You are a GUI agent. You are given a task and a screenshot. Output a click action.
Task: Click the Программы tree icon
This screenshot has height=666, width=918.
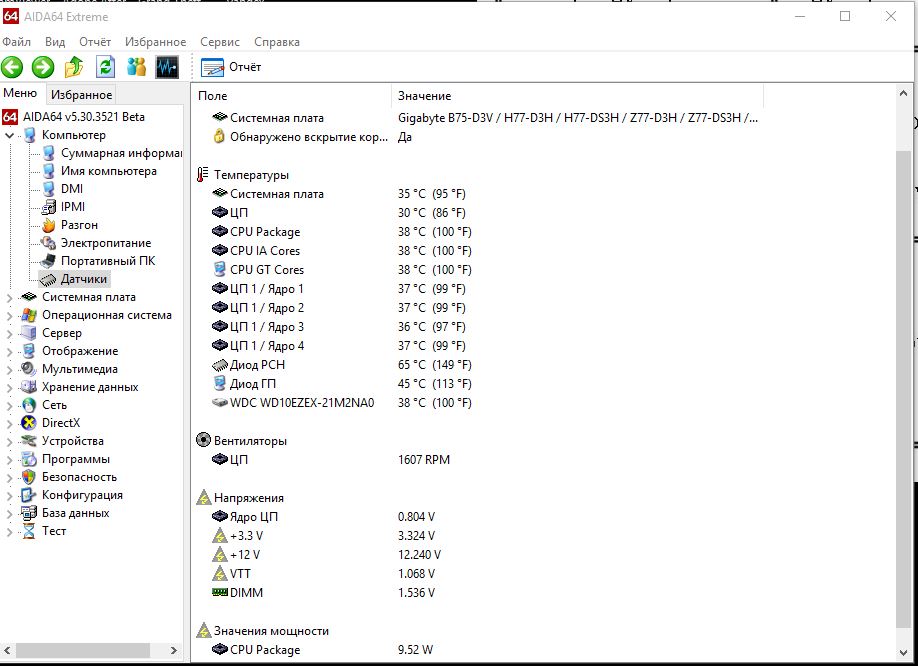(x=28, y=459)
